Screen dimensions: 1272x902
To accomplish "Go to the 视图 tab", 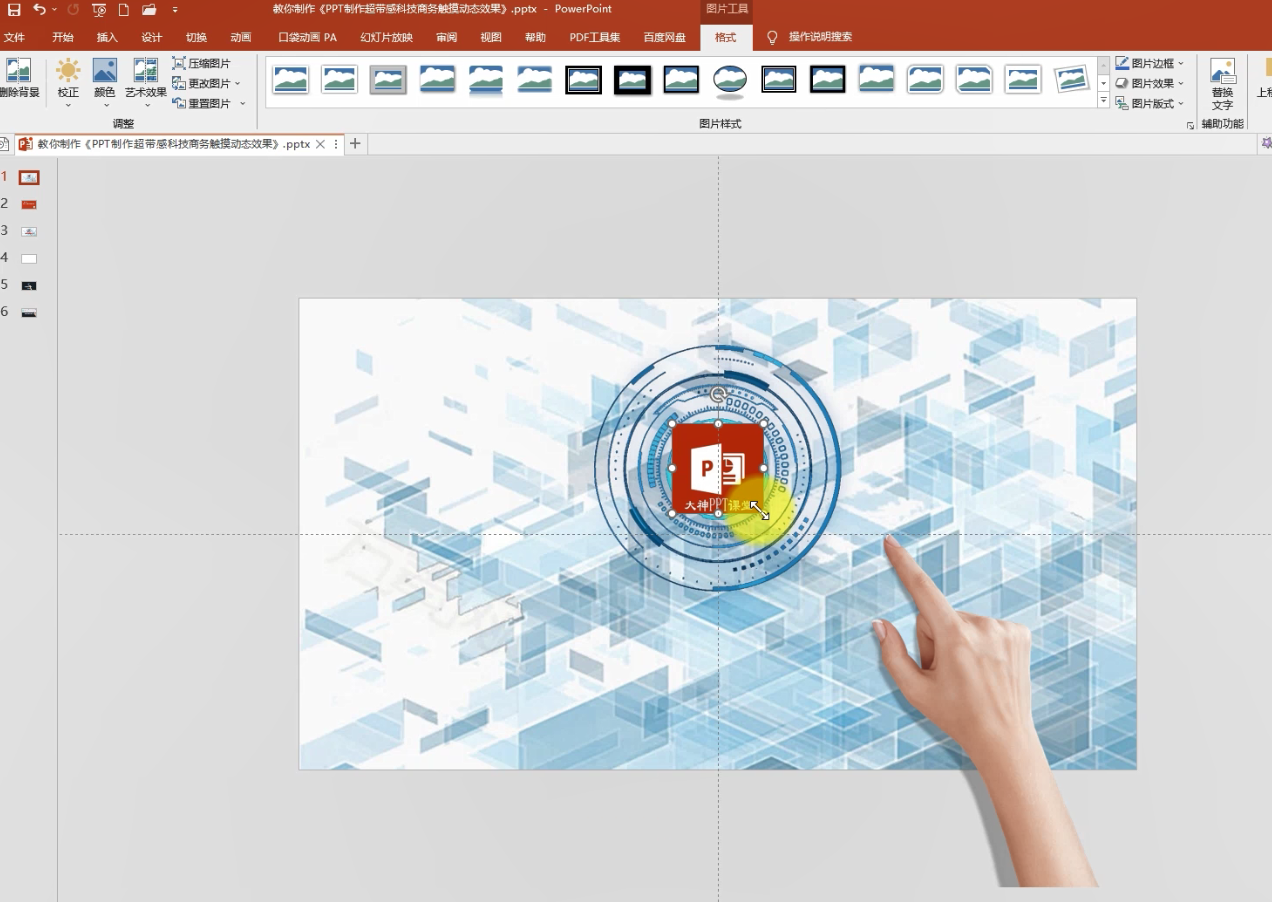I will 490,37.
